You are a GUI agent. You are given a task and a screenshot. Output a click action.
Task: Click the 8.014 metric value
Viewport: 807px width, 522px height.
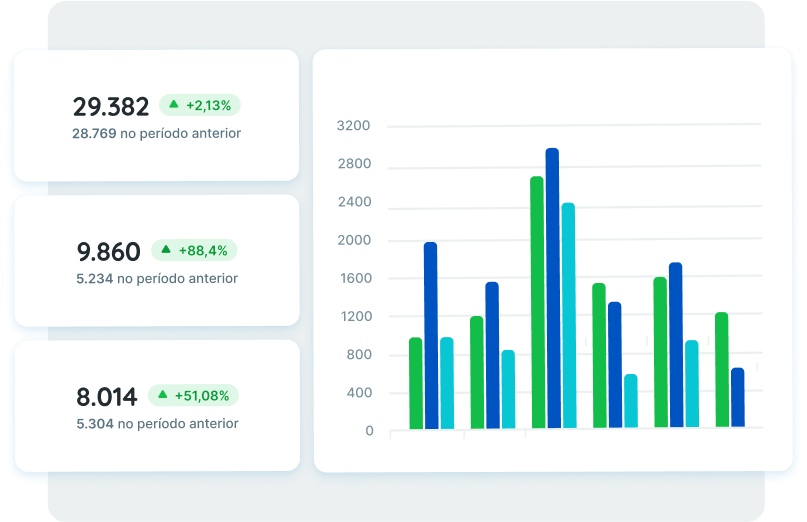coord(107,397)
